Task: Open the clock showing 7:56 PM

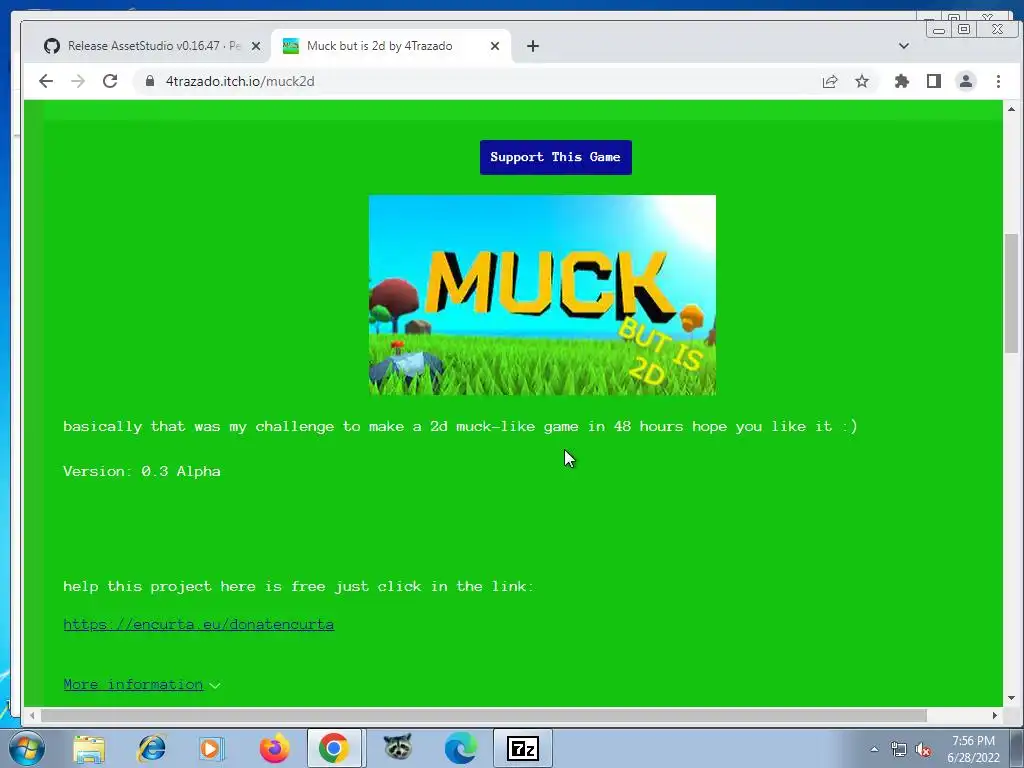Action: [973, 749]
